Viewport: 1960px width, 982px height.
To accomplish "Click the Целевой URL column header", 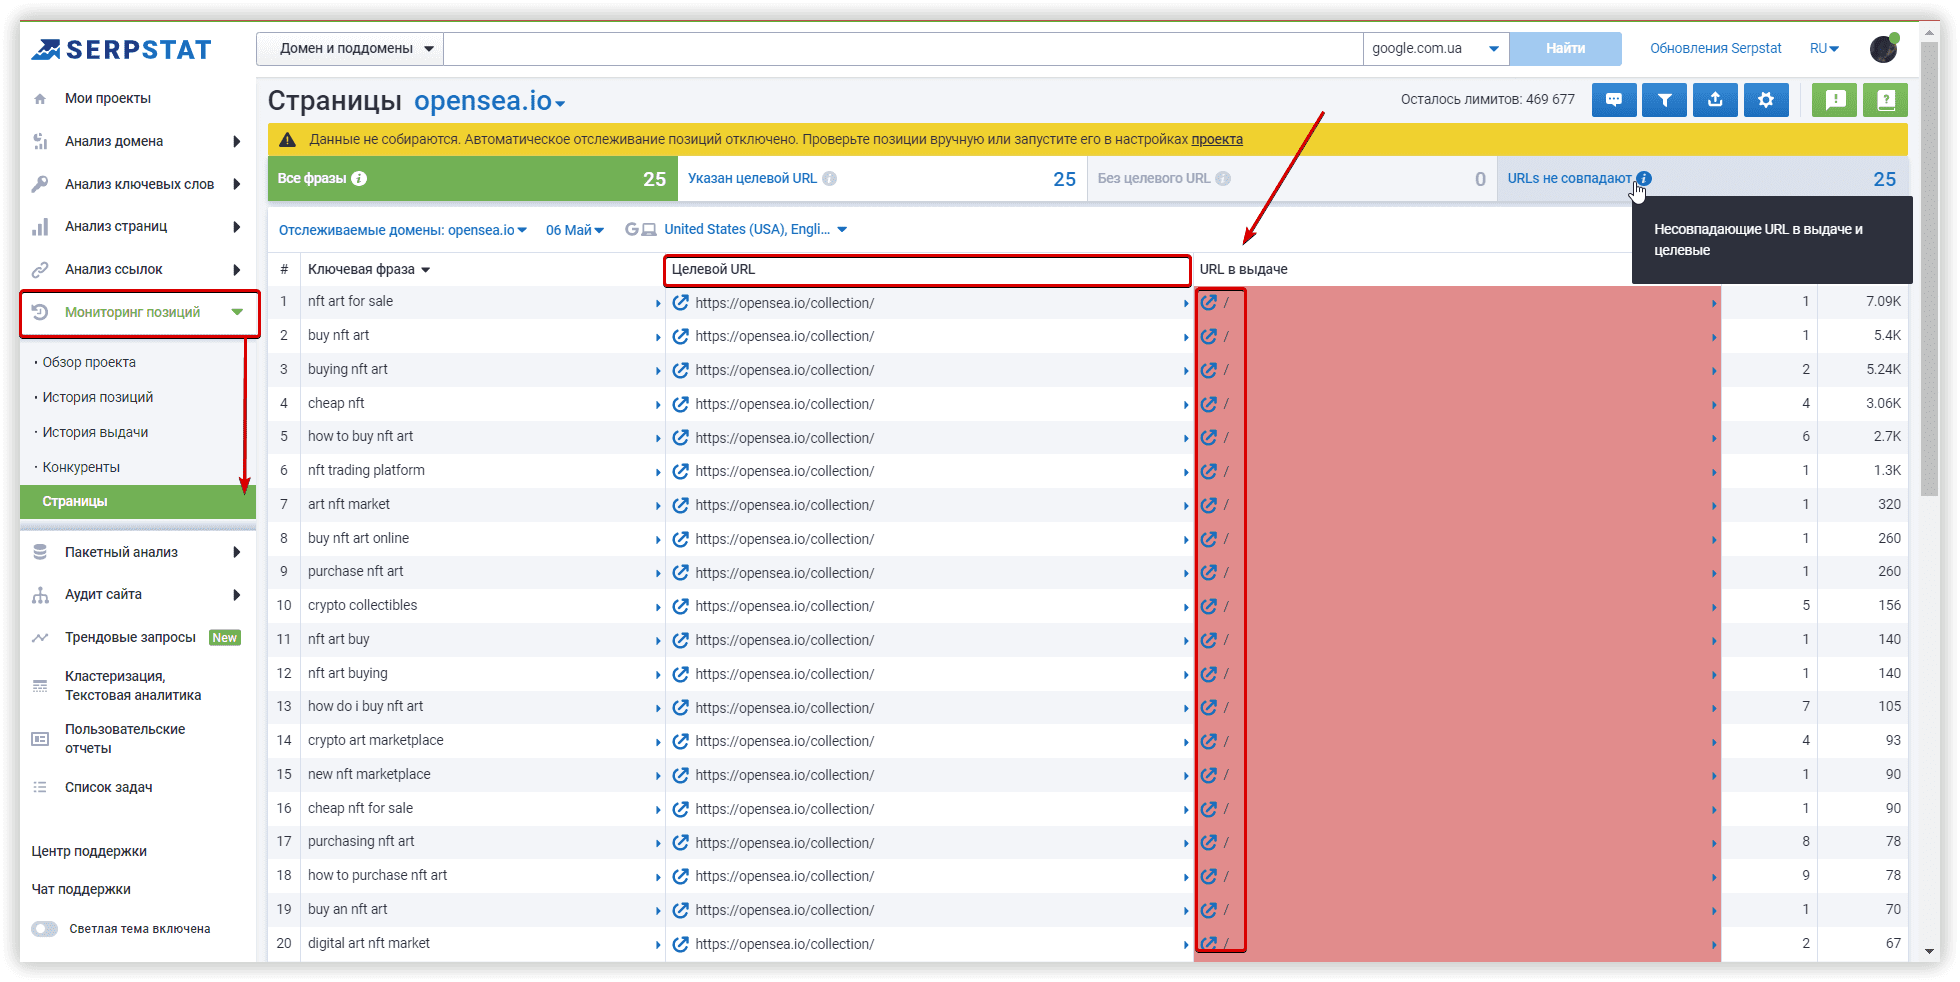I will (927, 270).
